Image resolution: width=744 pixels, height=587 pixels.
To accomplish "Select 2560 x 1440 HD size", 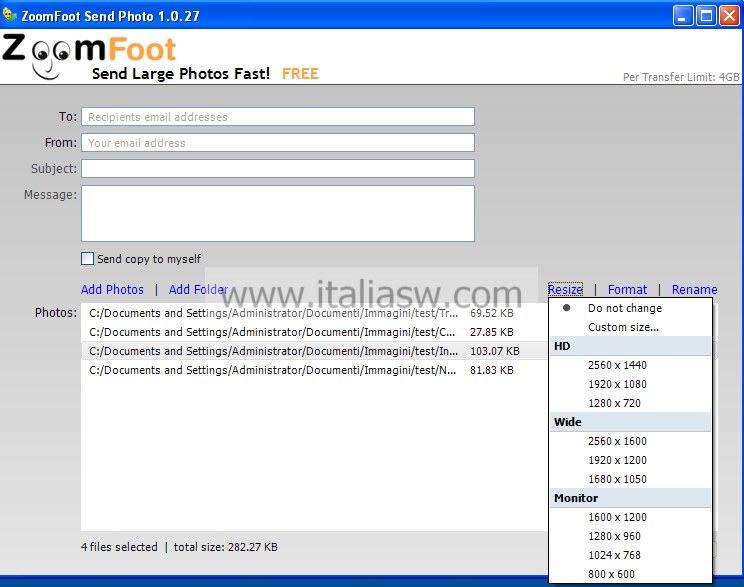I will (631, 365).
